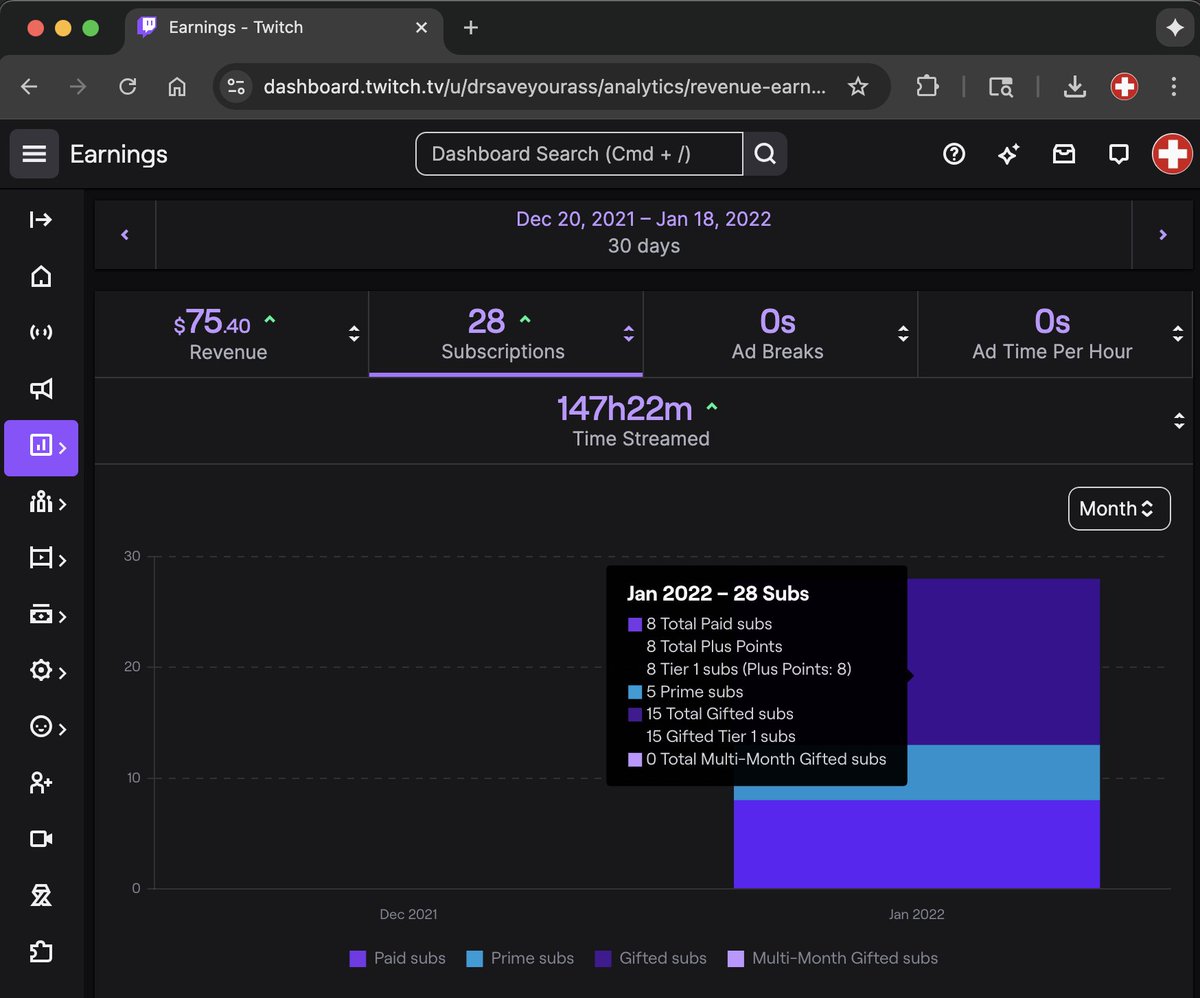Screen dimensions: 1200x998
Task: Reload the page
Action: [x=127, y=87]
